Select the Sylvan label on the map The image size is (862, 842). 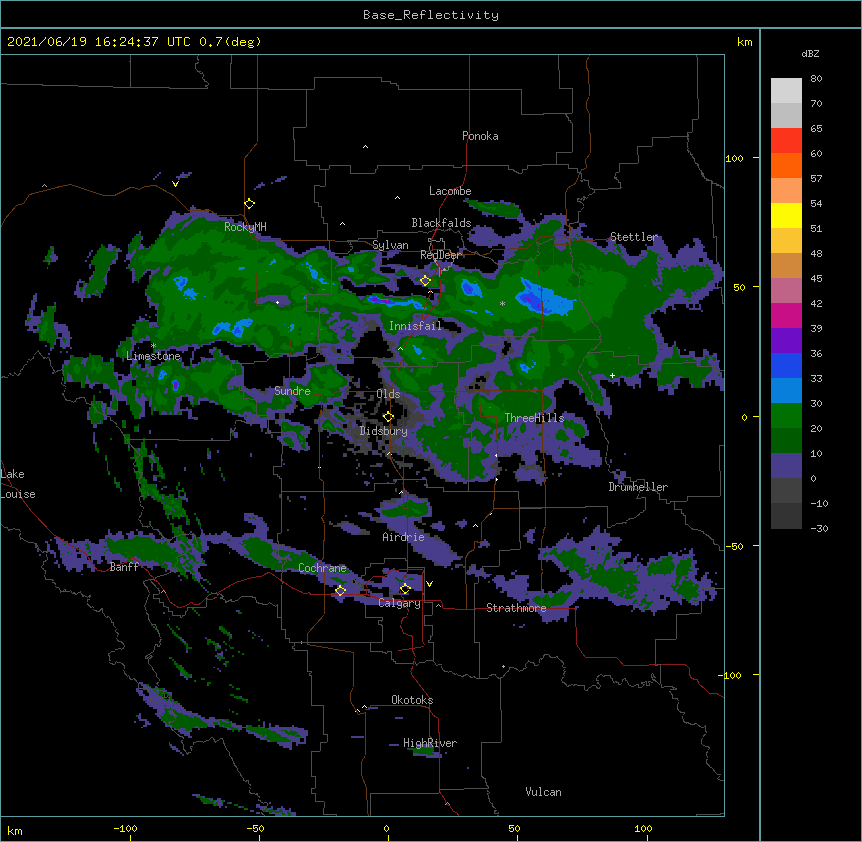pyautogui.click(x=390, y=245)
